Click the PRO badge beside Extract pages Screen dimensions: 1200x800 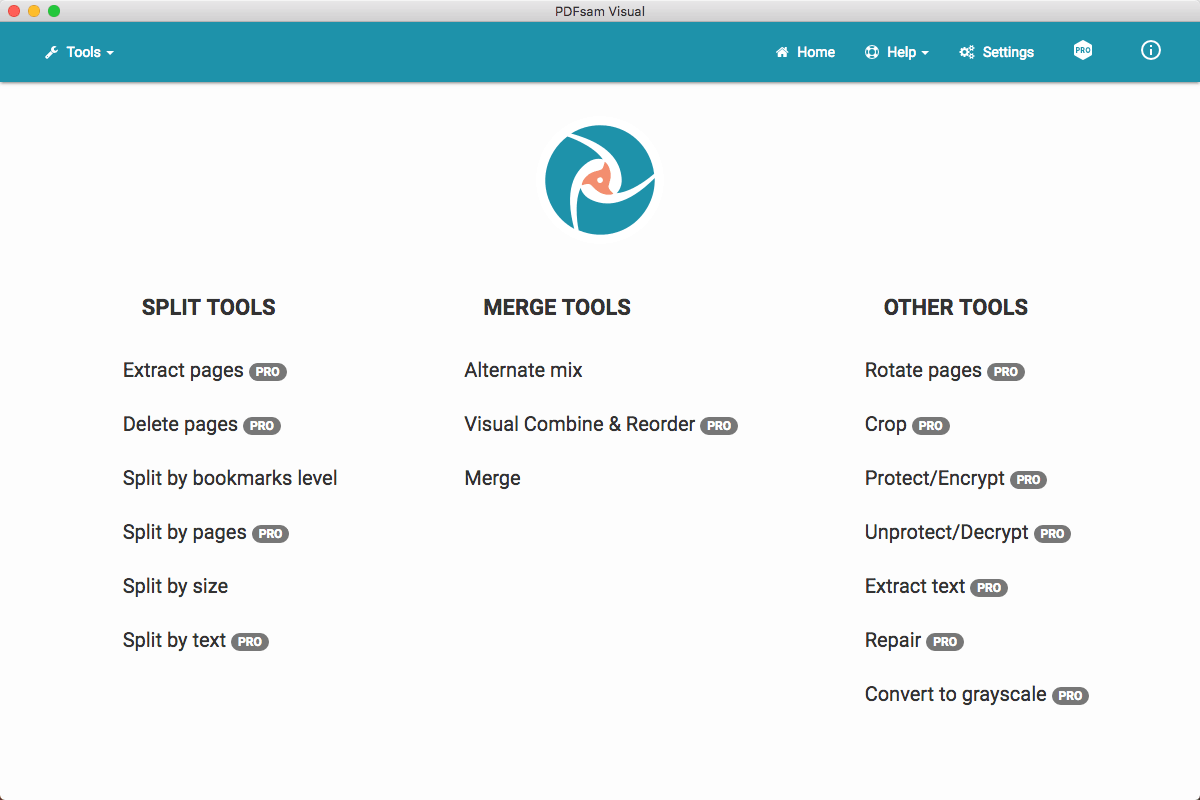(x=268, y=372)
